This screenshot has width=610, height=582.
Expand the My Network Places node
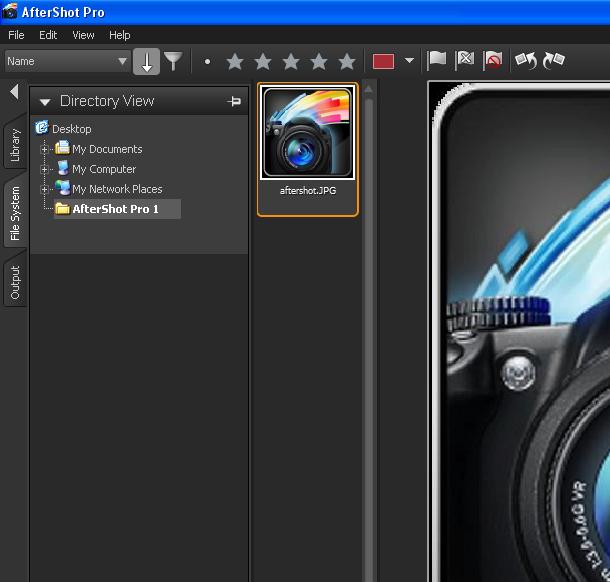click(x=44, y=189)
